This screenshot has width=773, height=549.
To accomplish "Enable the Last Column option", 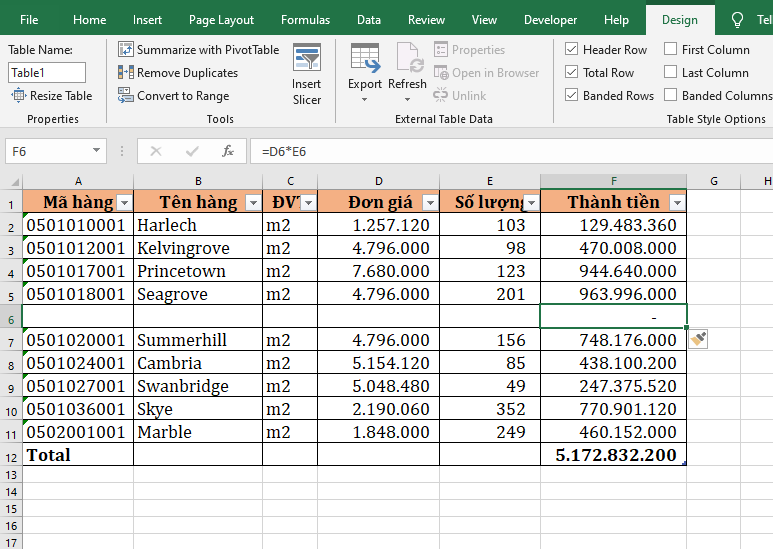I will coord(670,72).
